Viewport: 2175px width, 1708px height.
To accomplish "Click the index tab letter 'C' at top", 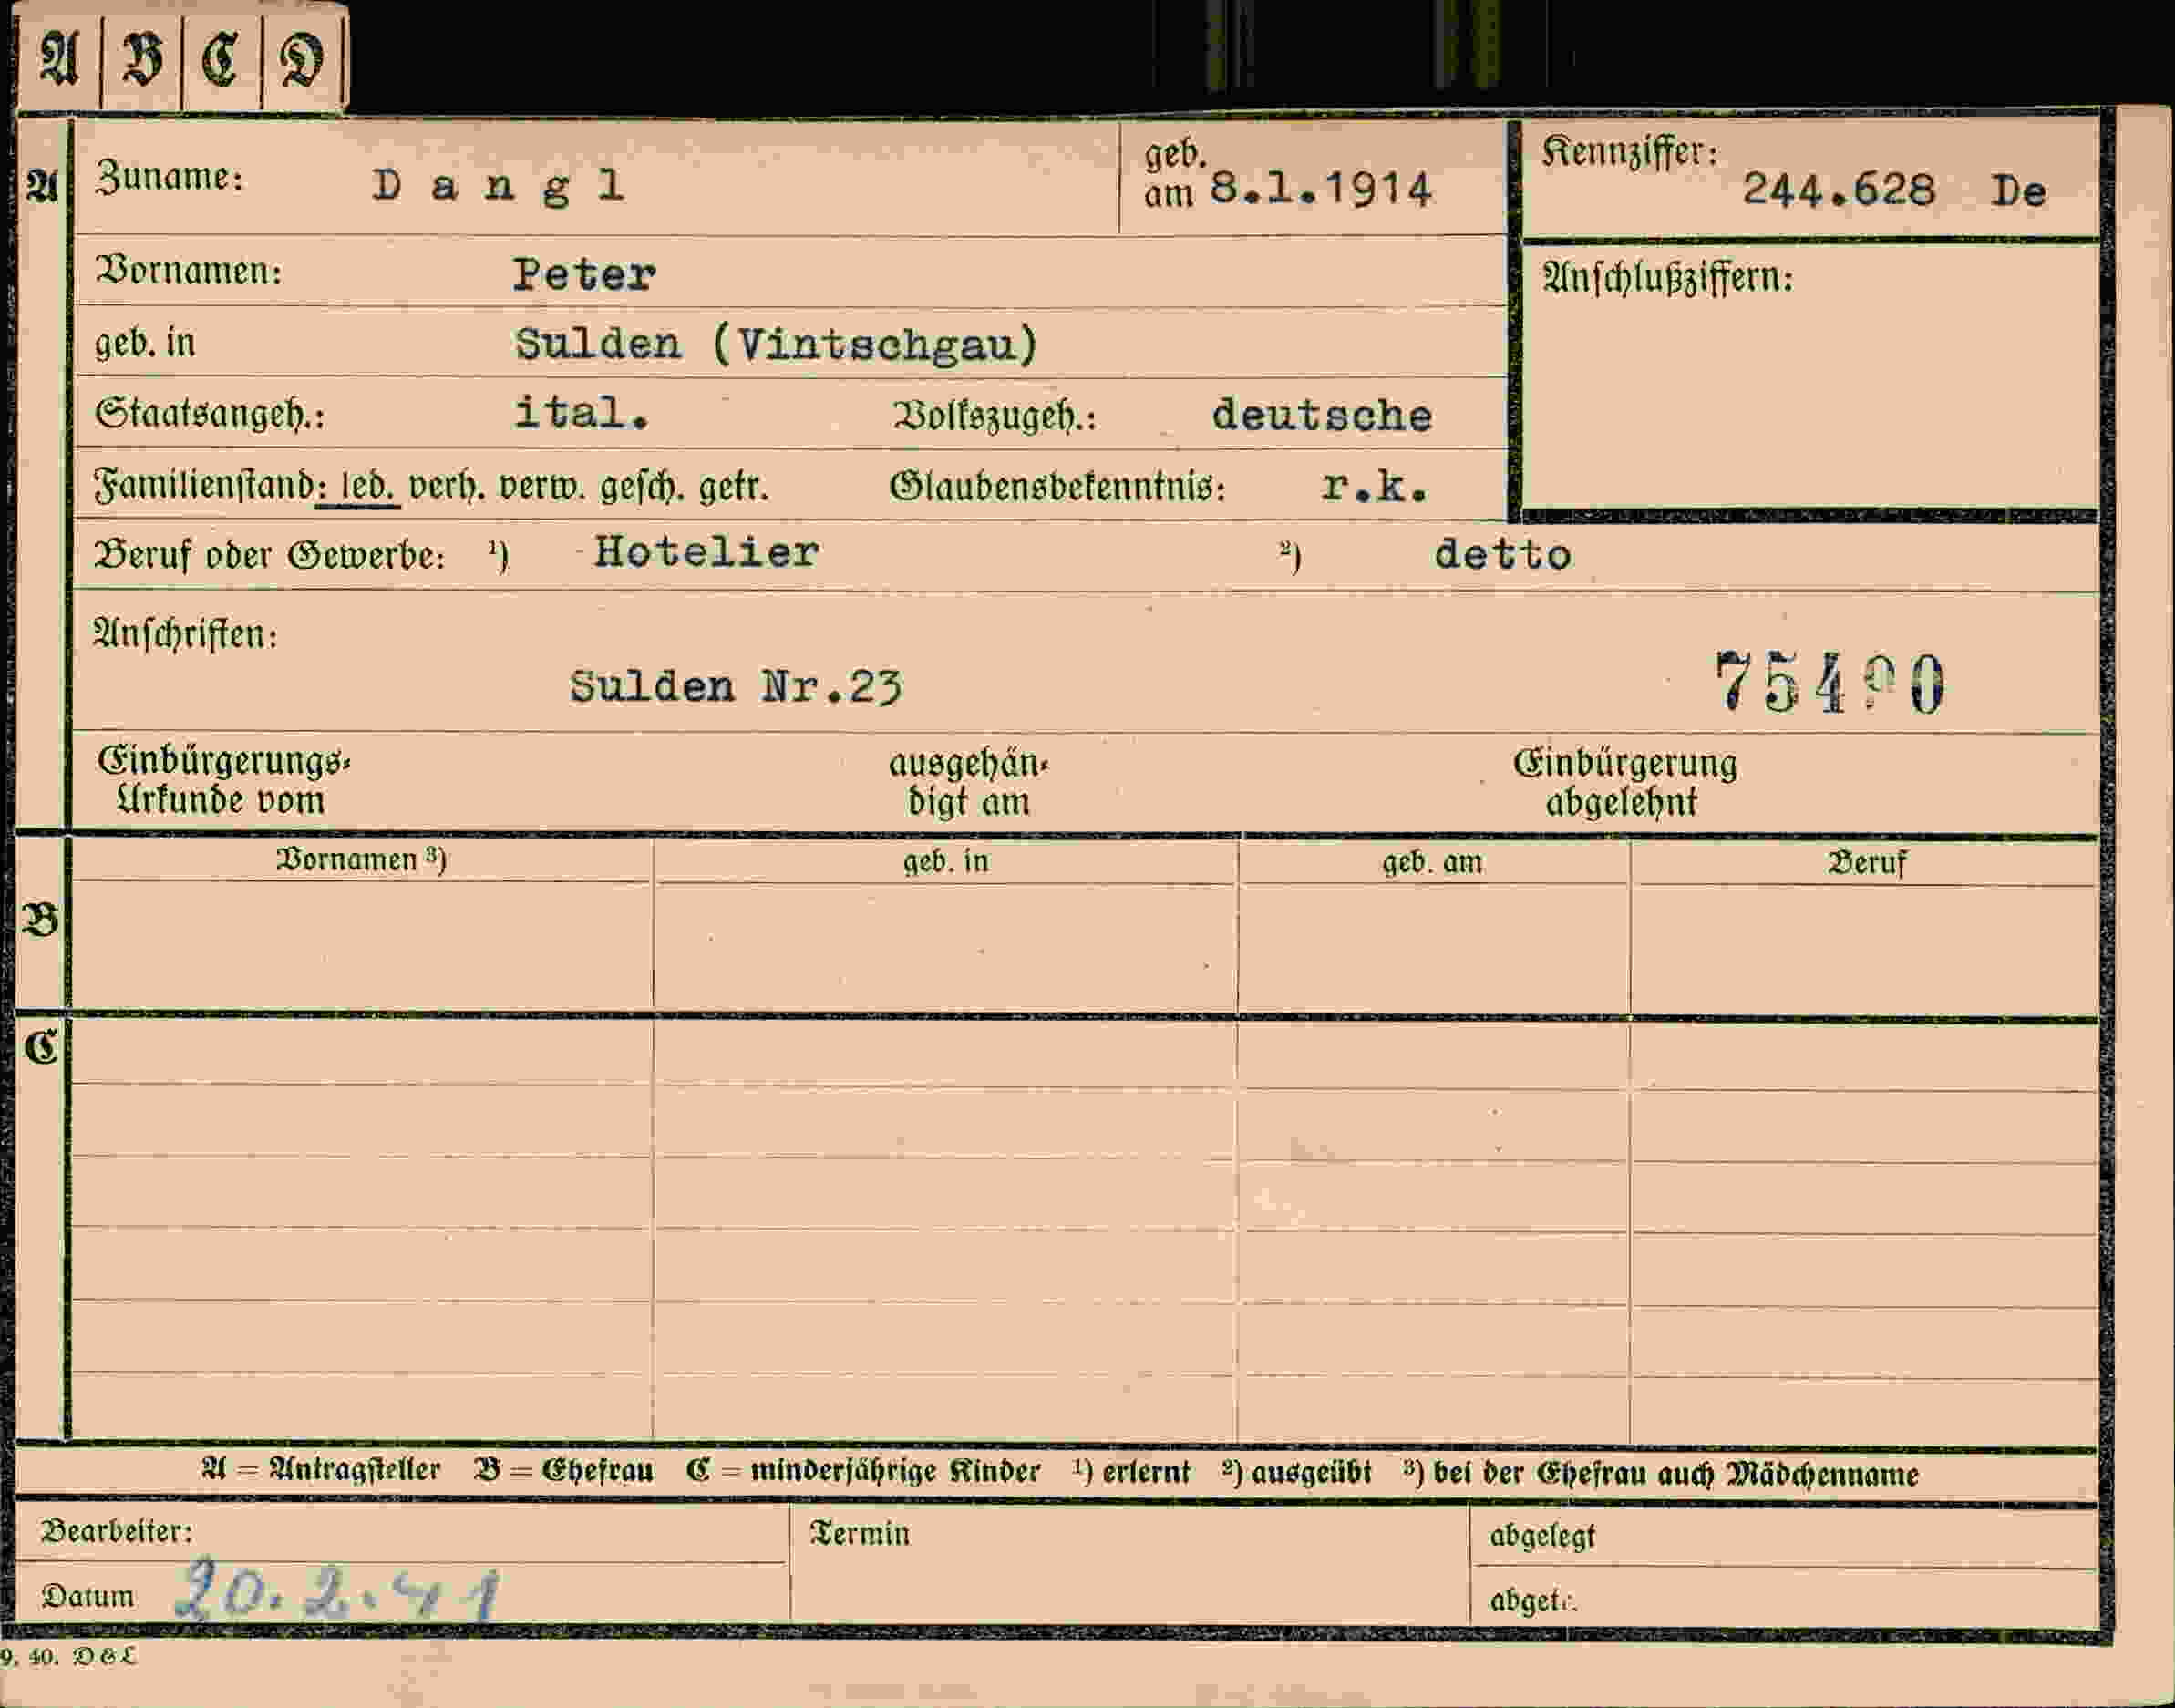I will [x=220, y=58].
